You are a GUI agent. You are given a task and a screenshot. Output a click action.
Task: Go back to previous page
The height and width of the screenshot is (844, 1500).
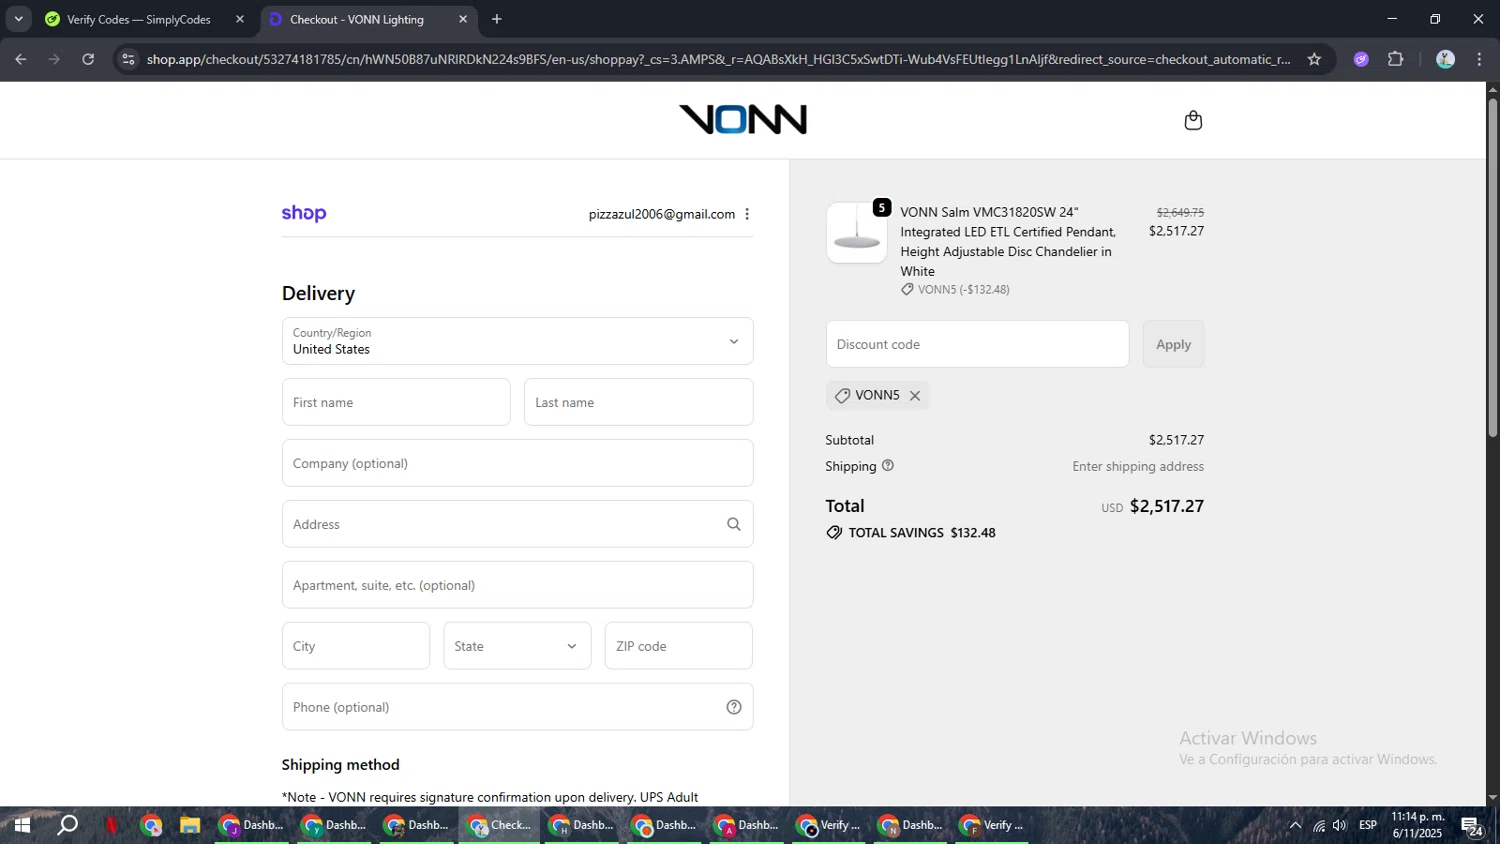[21, 59]
